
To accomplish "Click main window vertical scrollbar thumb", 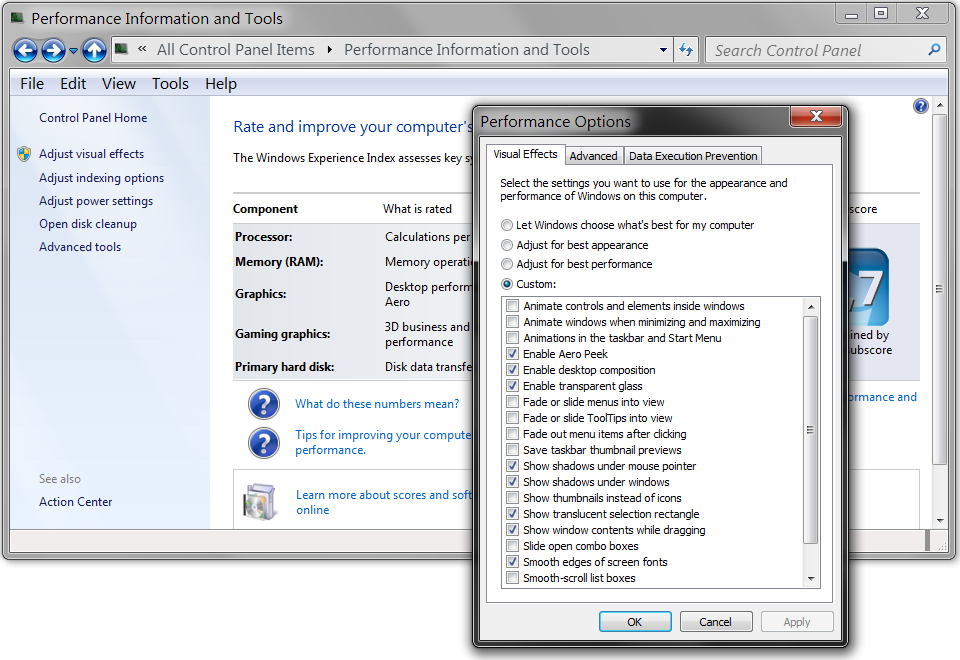I will 939,289.
